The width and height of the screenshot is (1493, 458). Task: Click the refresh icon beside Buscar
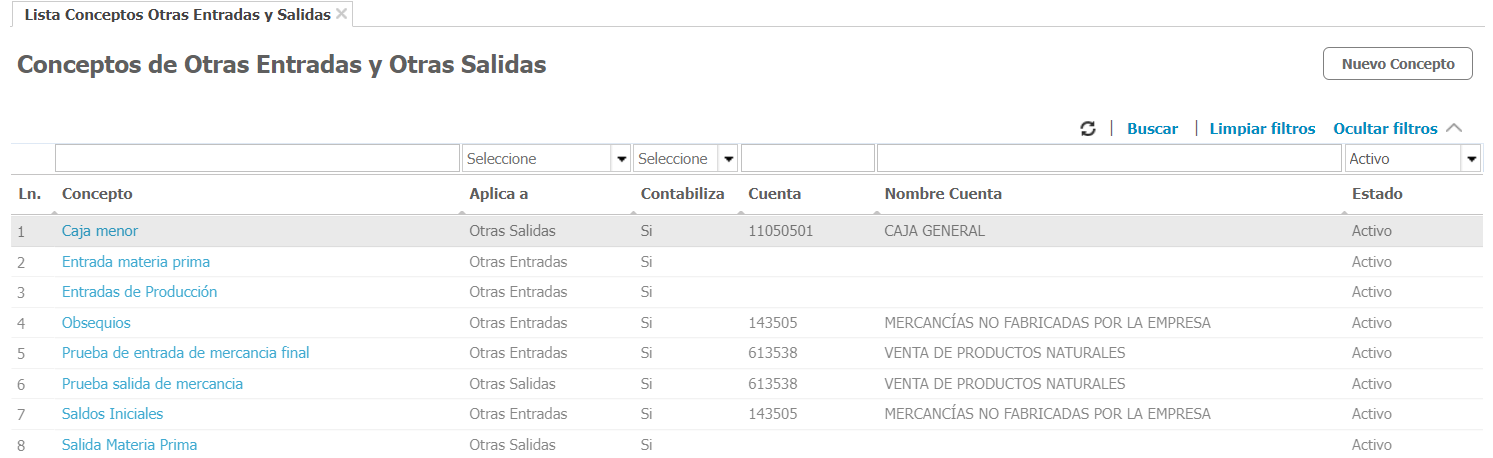(x=1088, y=129)
